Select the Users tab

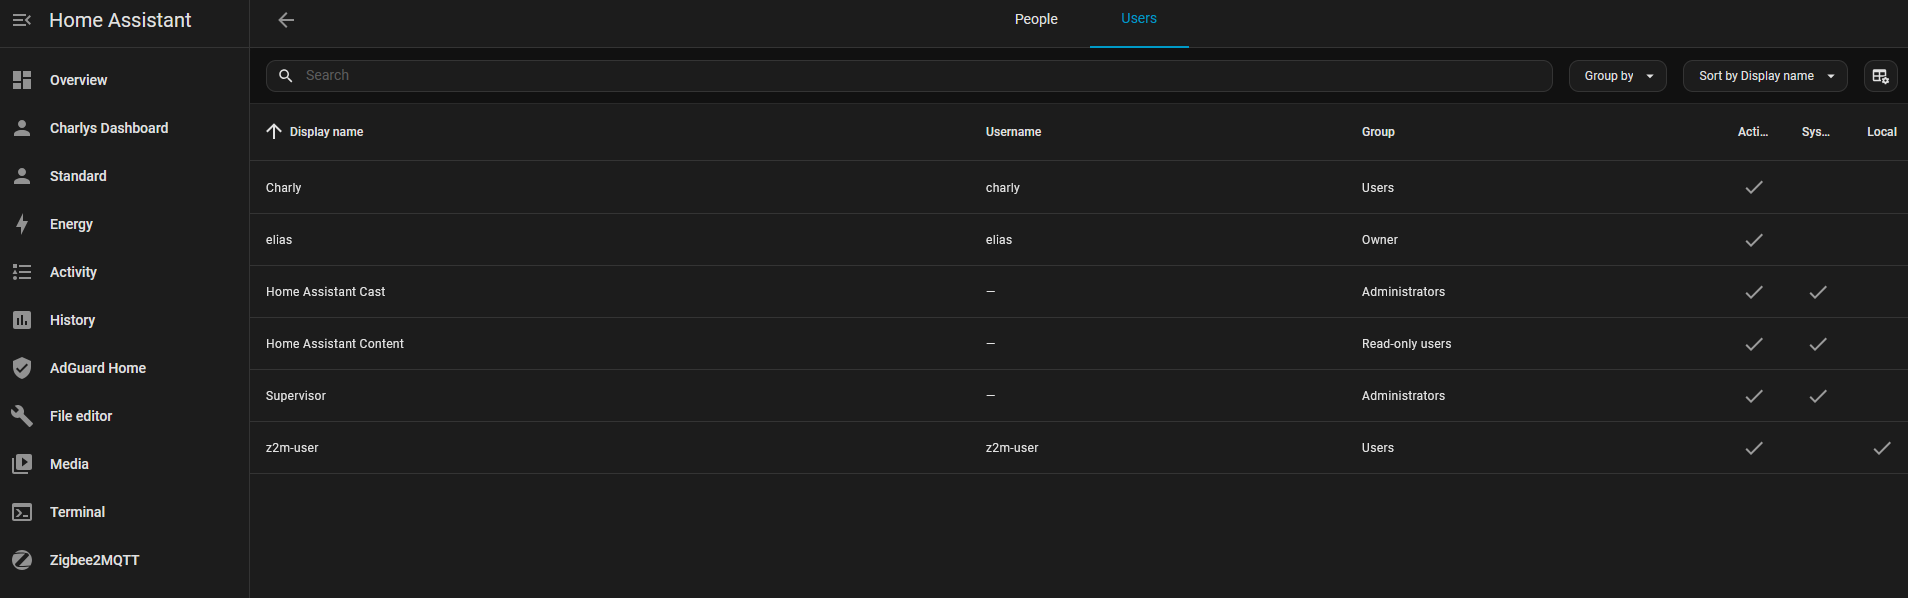click(1139, 20)
